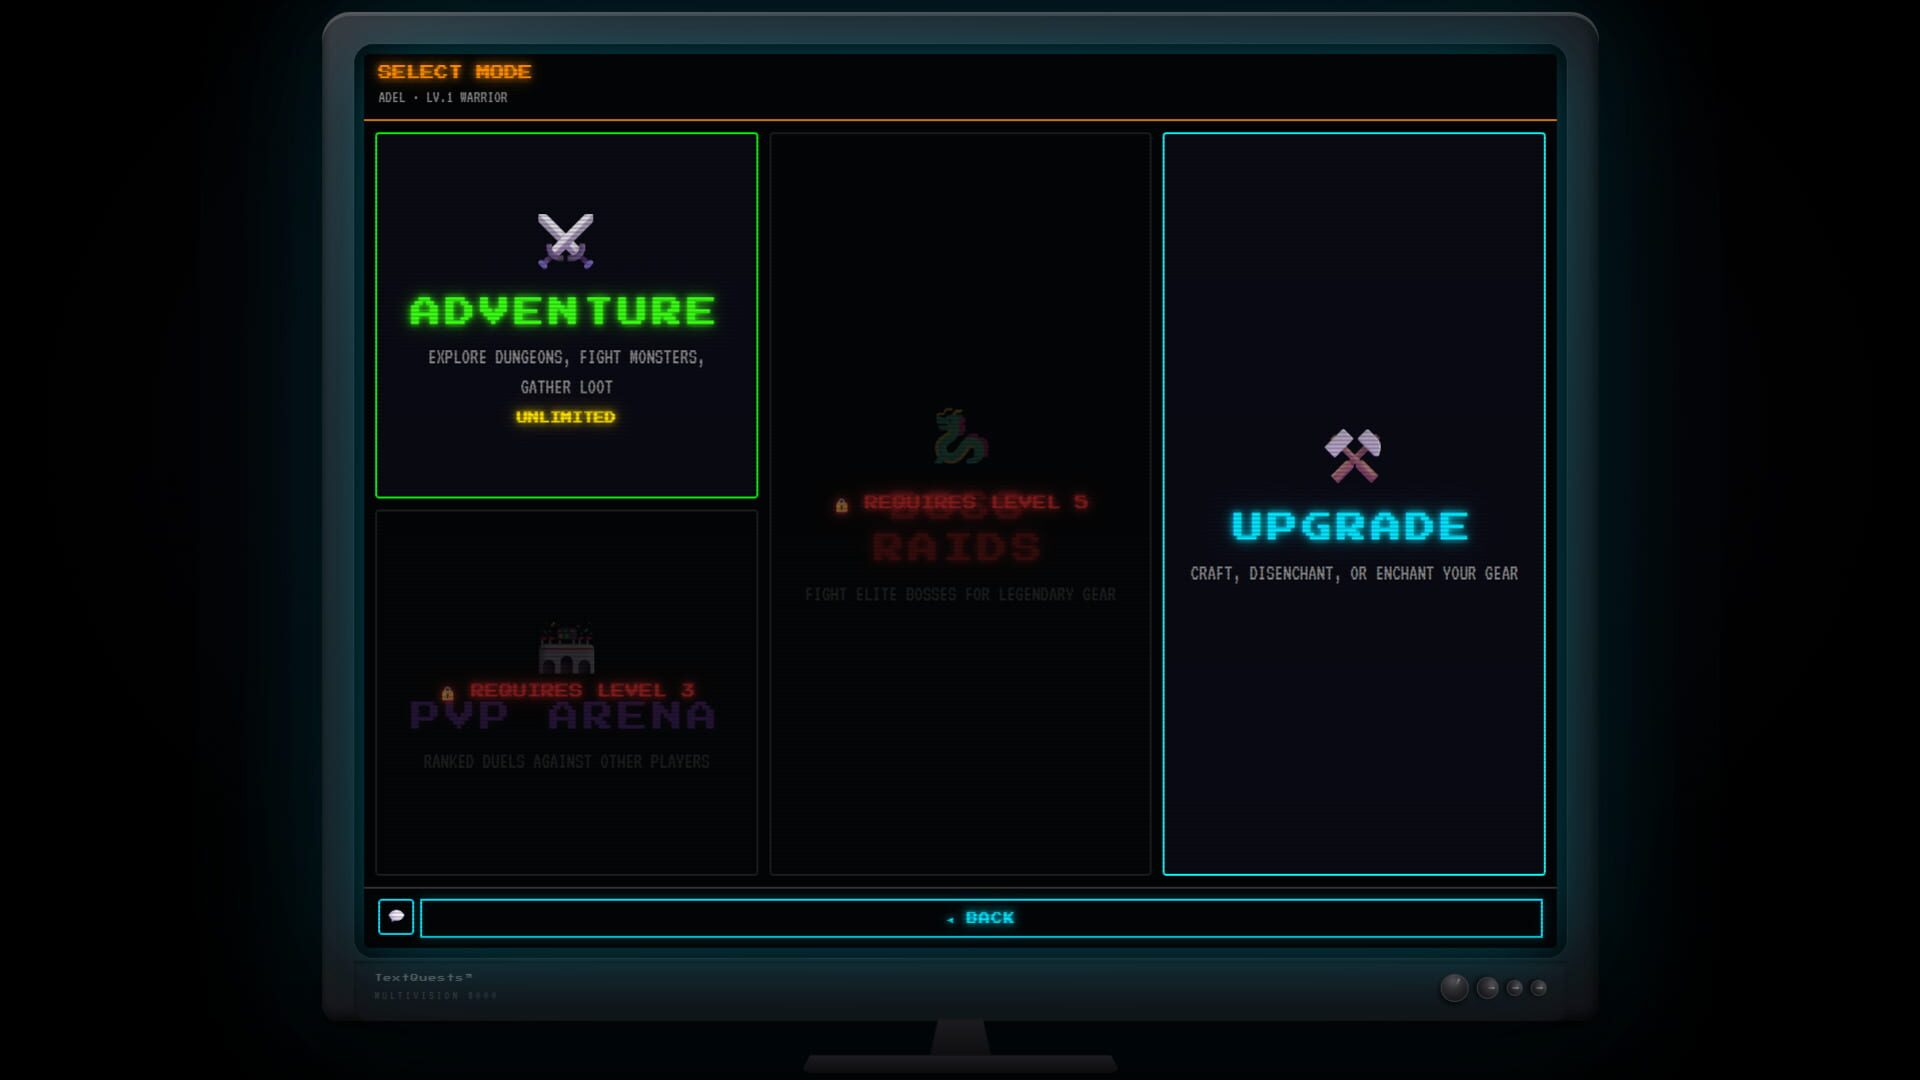
Task: Click the SELECT MODE title heading
Action: tap(455, 71)
